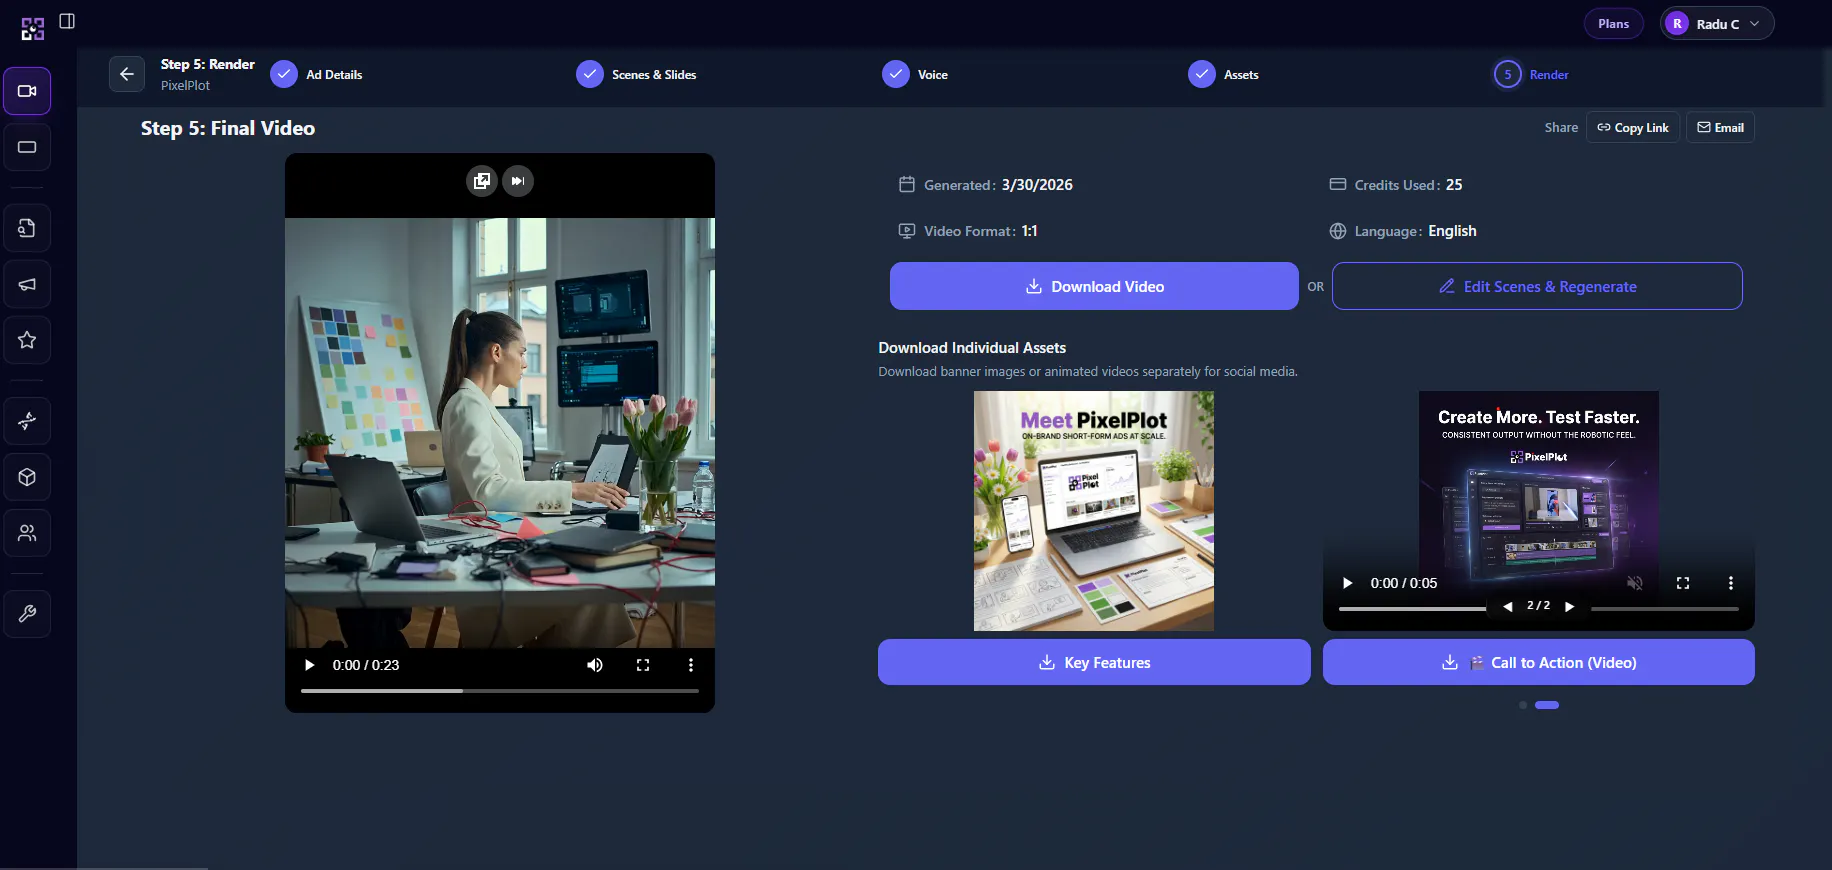The width and height of the screenshot is (1832, 870).
Task: Toggle the sidebar panel icon
Action: pyautogui.click(x=67, y=21)
